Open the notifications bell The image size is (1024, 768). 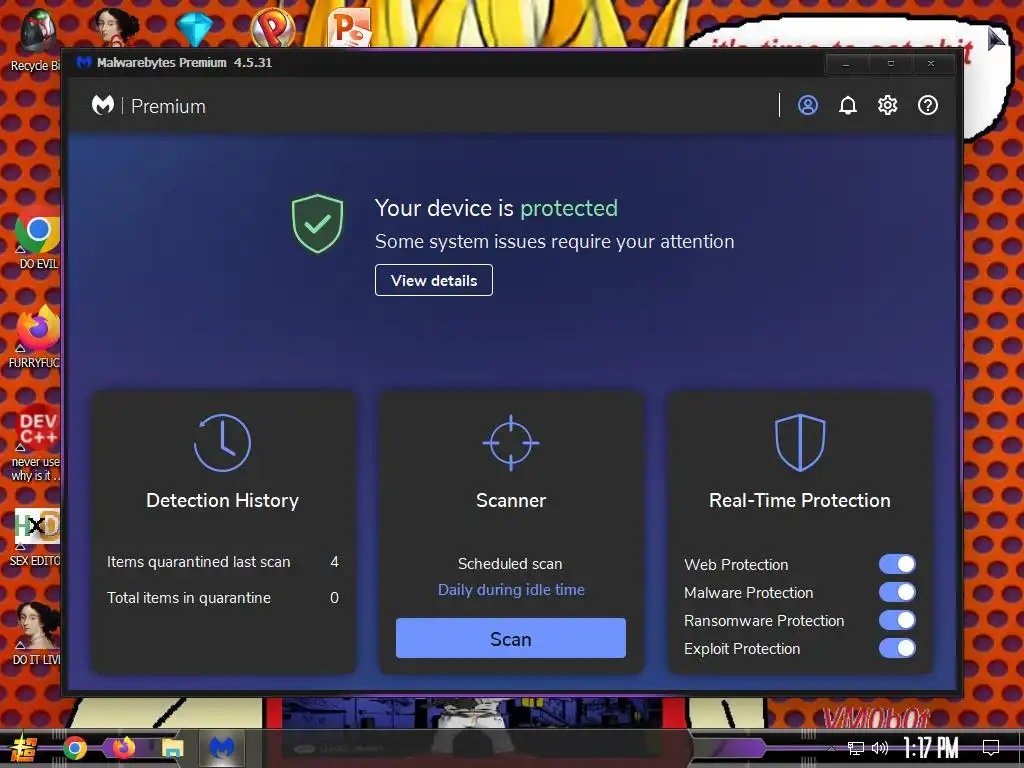pos(848,105)
